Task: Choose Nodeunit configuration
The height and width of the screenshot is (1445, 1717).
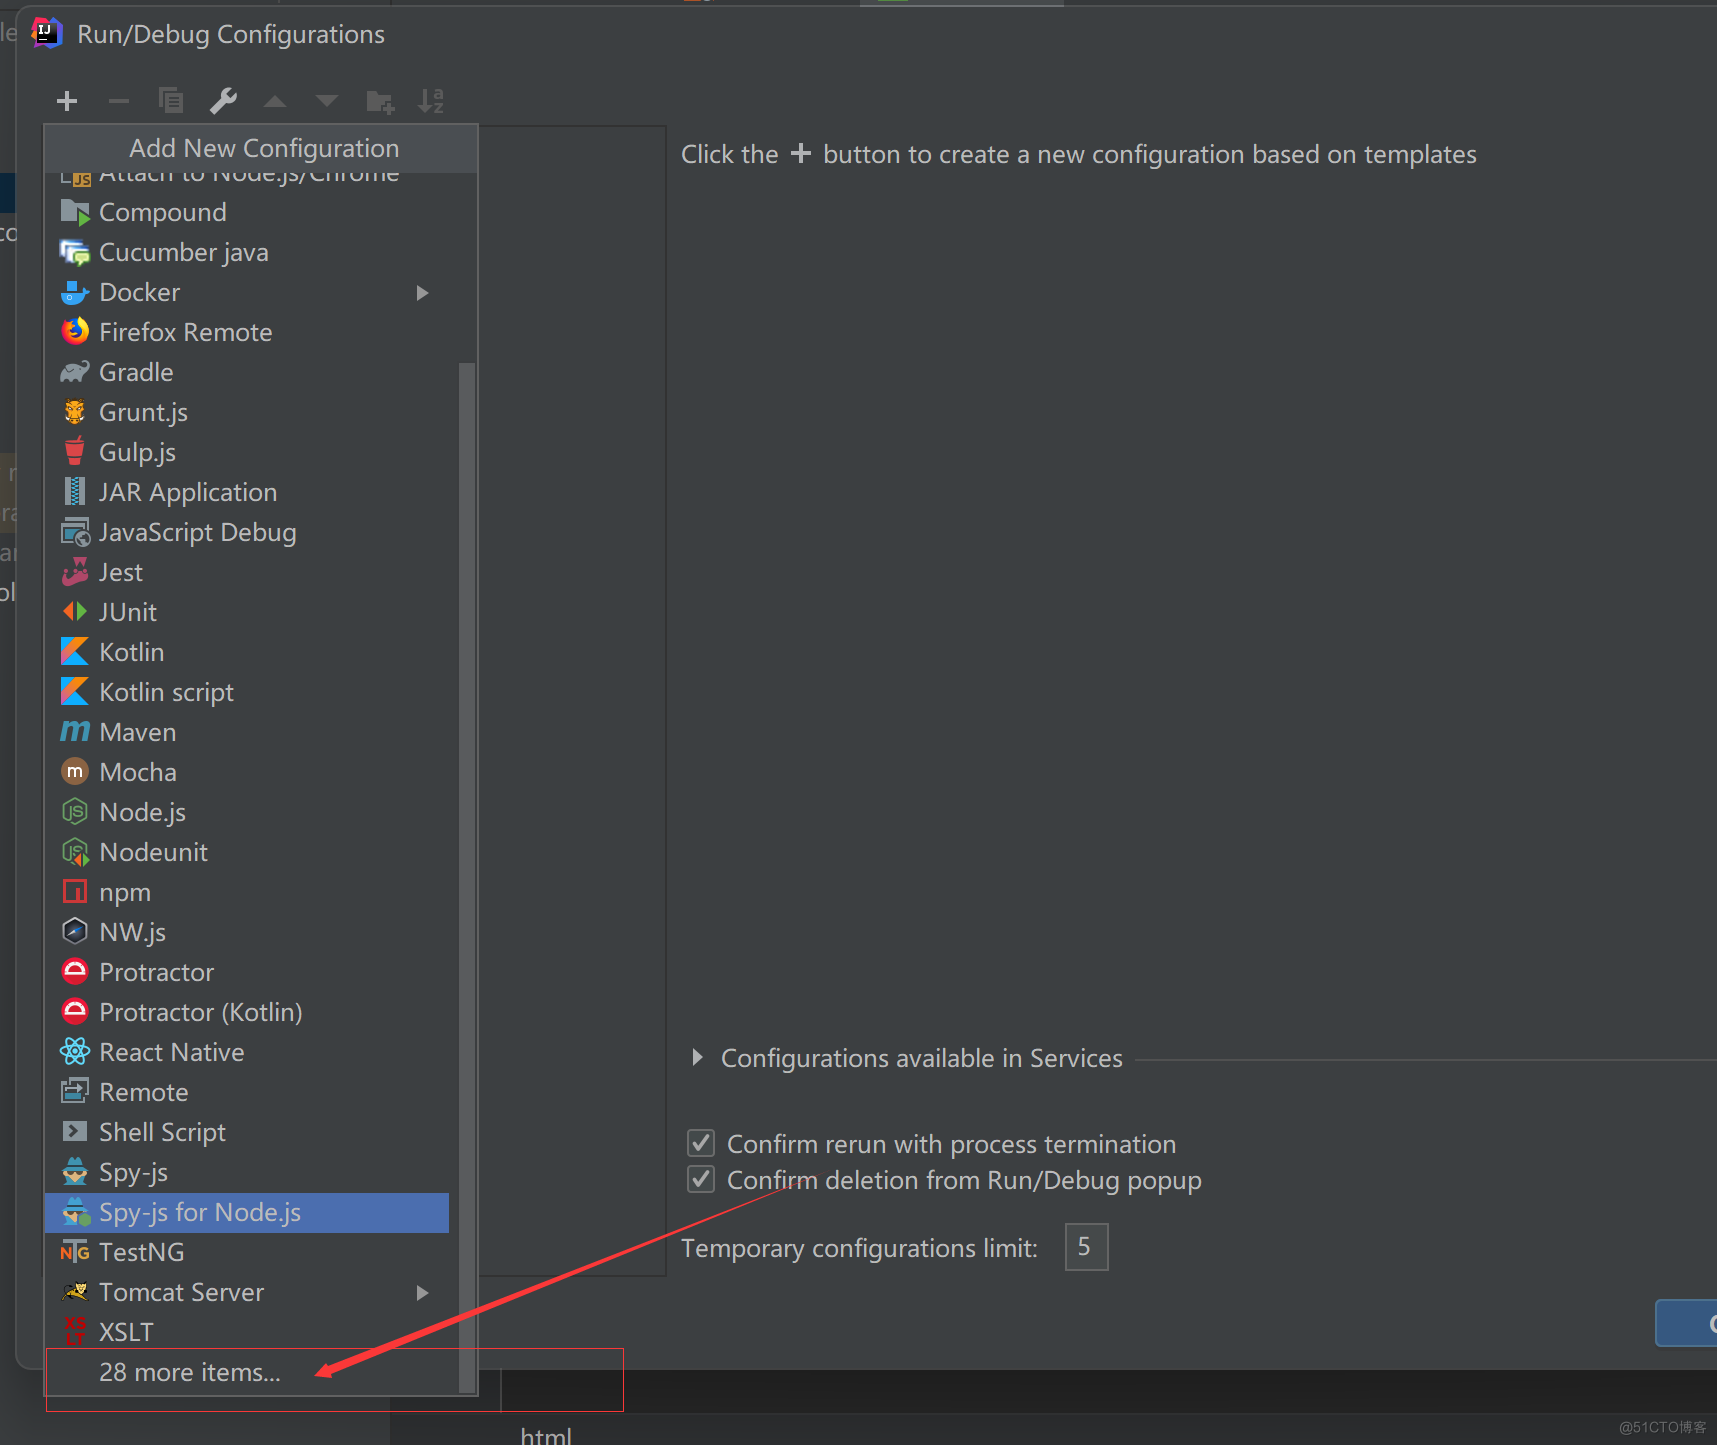Action: (x=247, y=852)
